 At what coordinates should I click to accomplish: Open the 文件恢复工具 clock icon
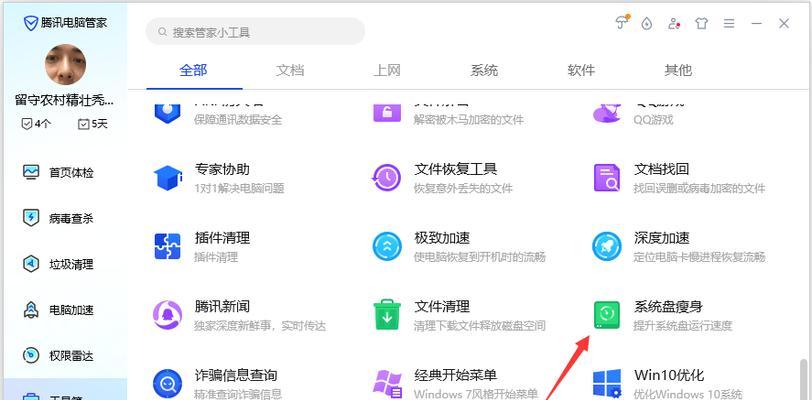387,178
